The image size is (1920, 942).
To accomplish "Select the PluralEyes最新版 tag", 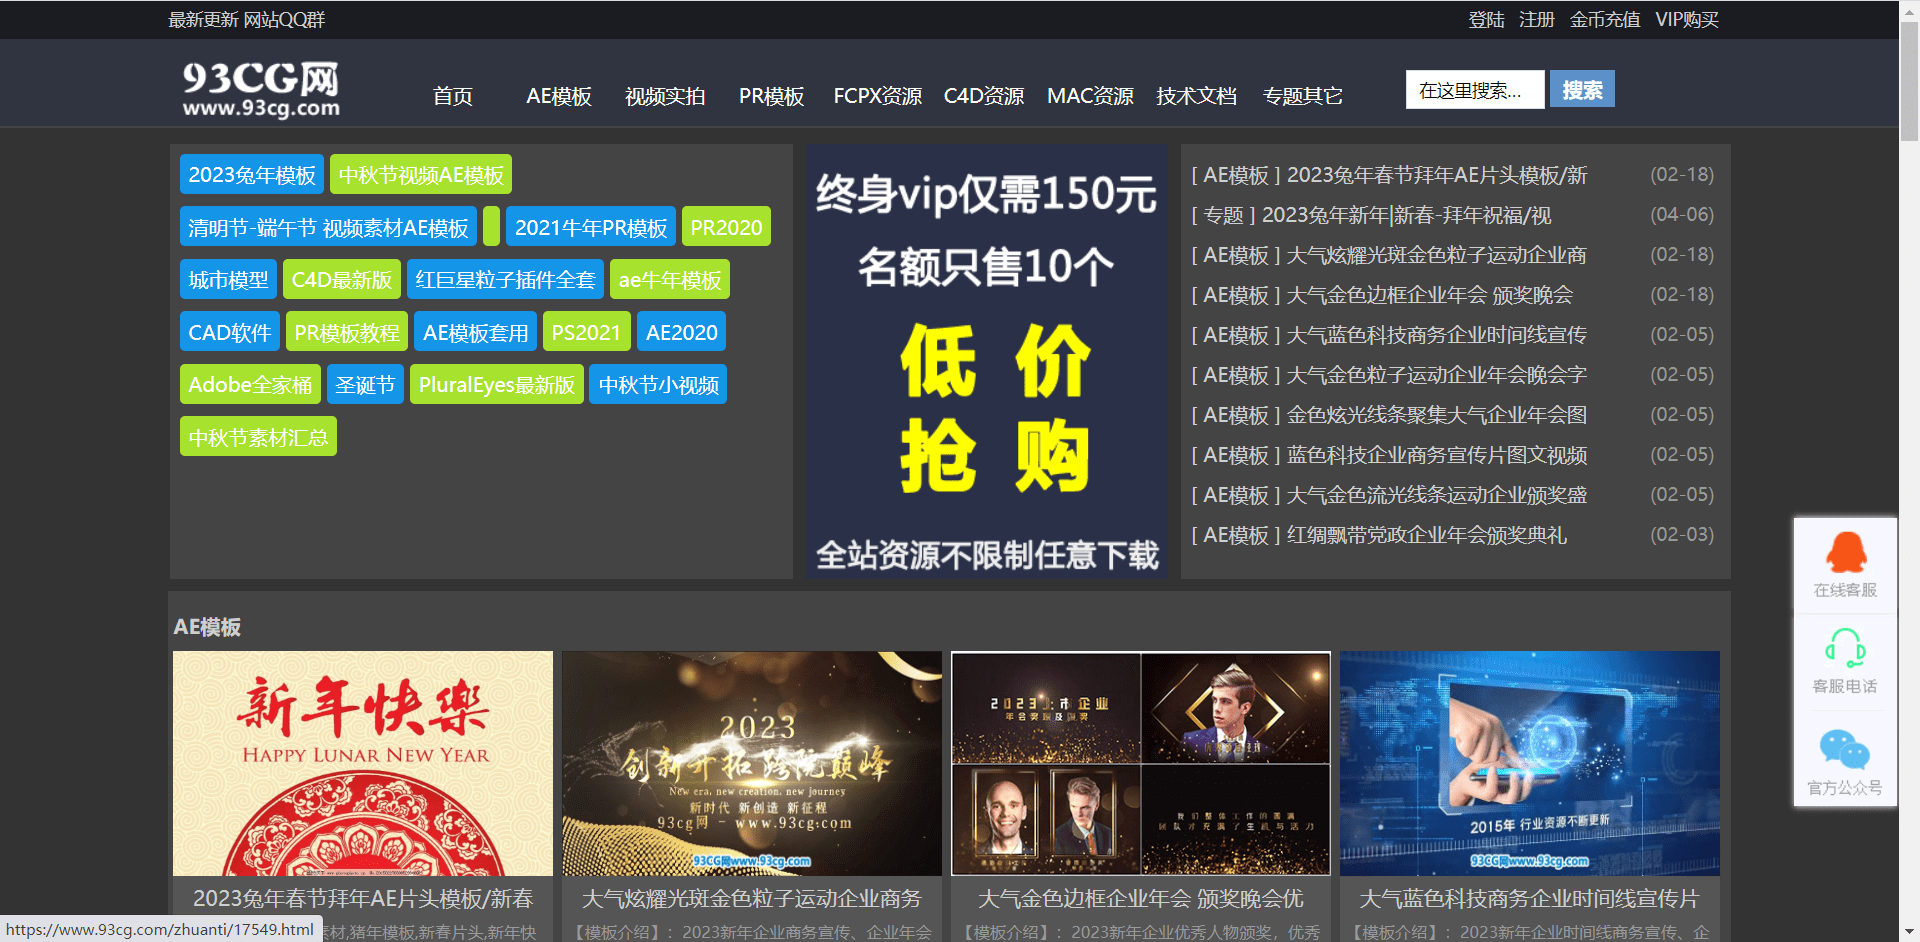I will 497,385.
